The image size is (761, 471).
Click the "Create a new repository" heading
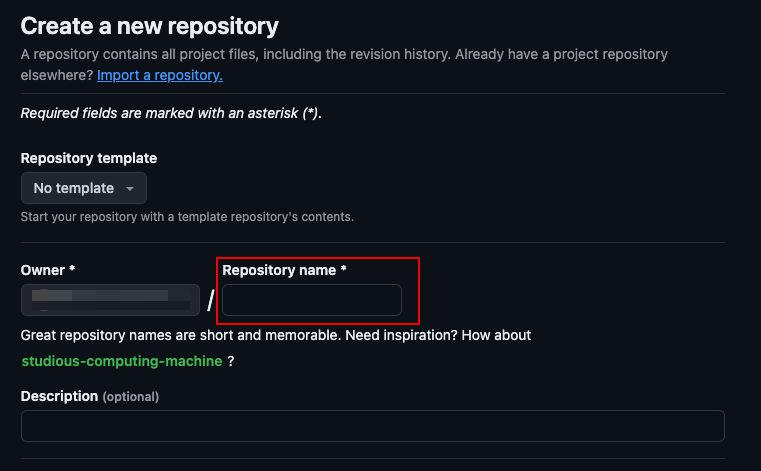click(150, 26)
